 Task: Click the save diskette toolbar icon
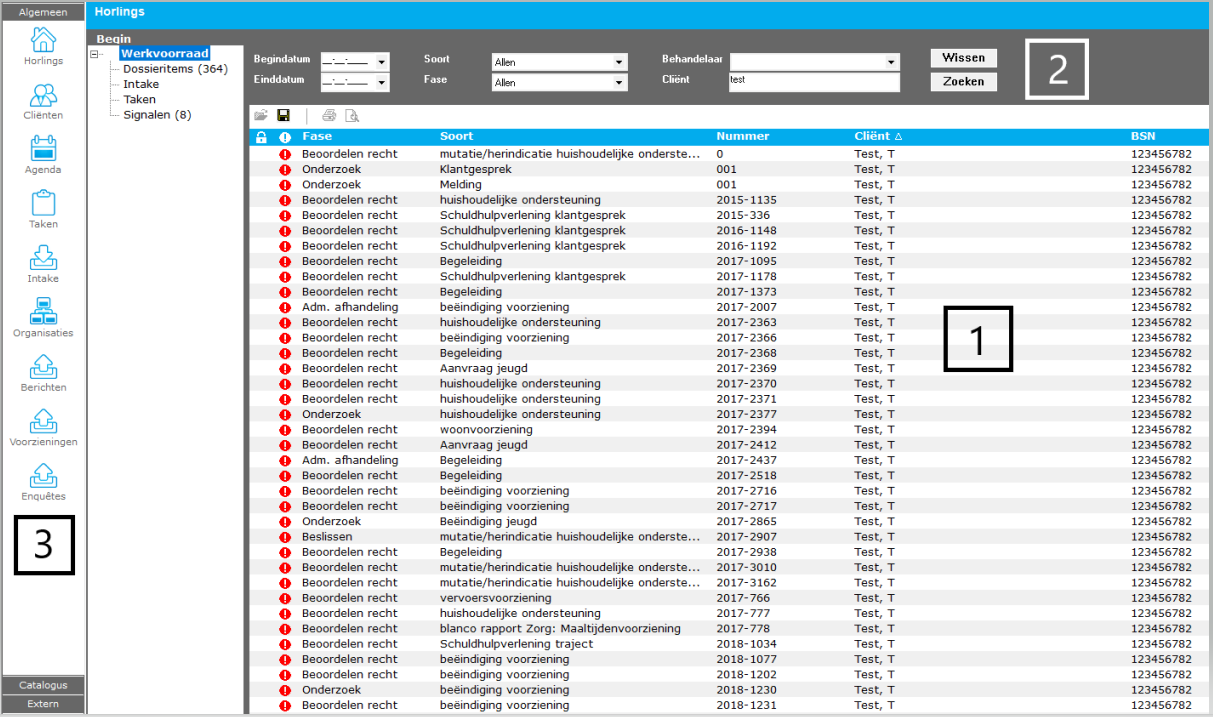tap(283, 116)
